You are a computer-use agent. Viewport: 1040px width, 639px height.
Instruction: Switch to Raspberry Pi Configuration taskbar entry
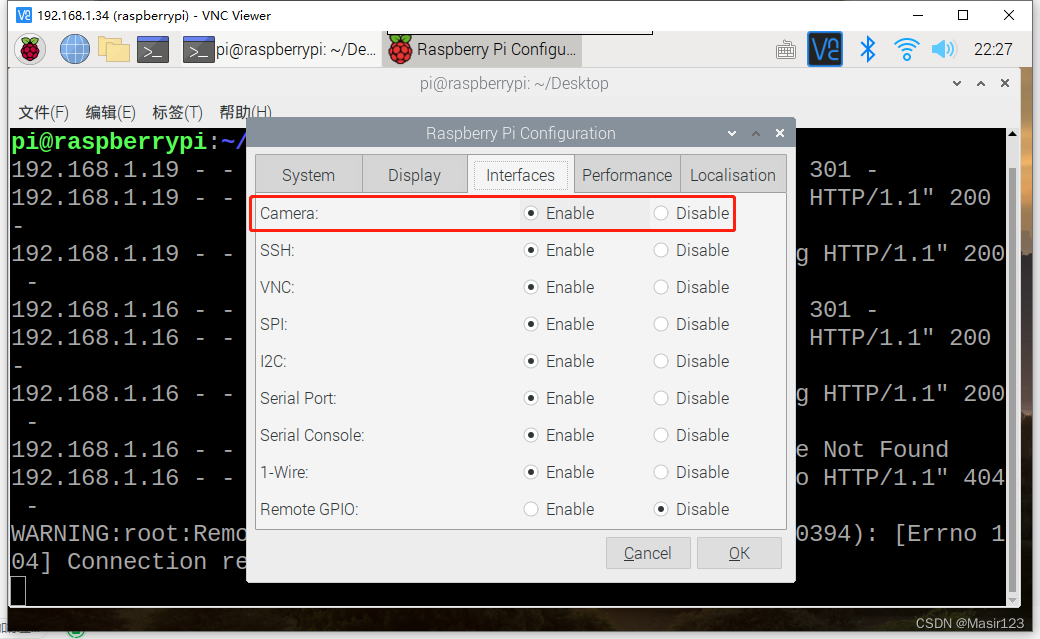click(482, 50)
